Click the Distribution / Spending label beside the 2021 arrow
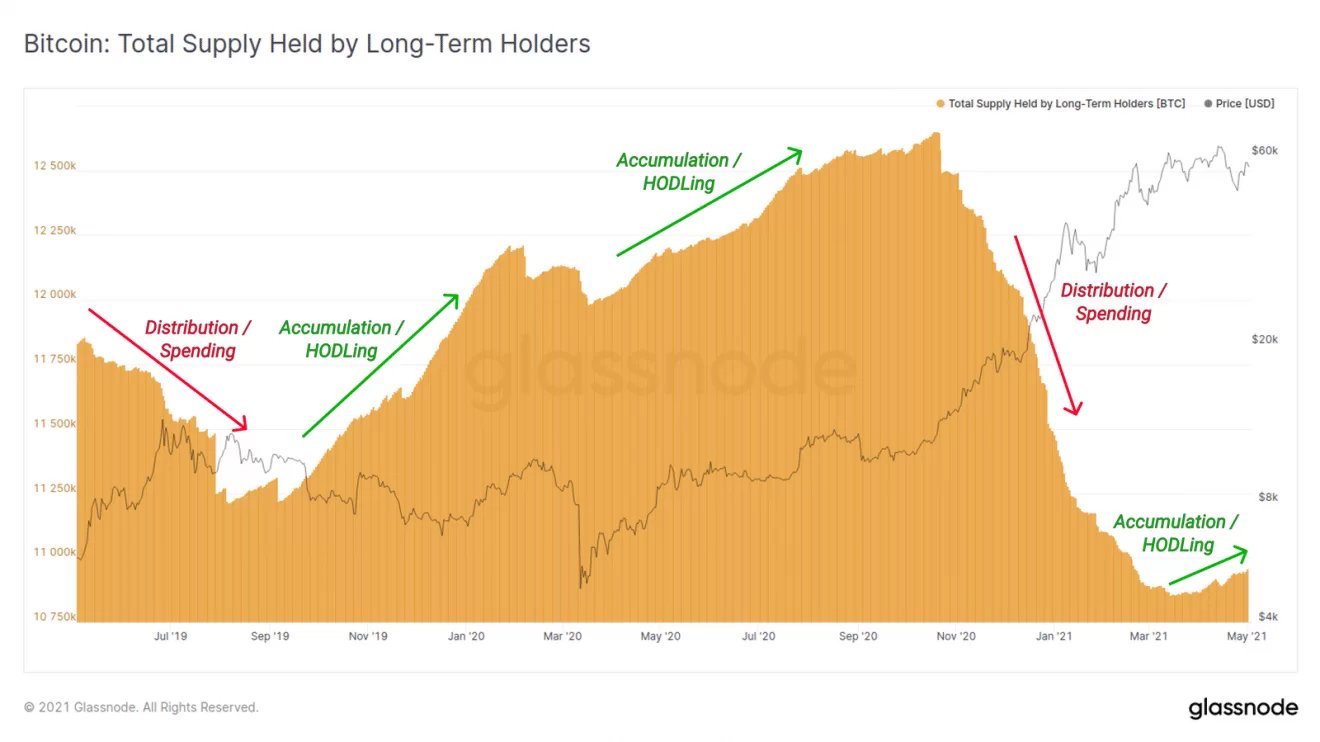Viewport: 1320px width, 742px height. pos(1113,302)
